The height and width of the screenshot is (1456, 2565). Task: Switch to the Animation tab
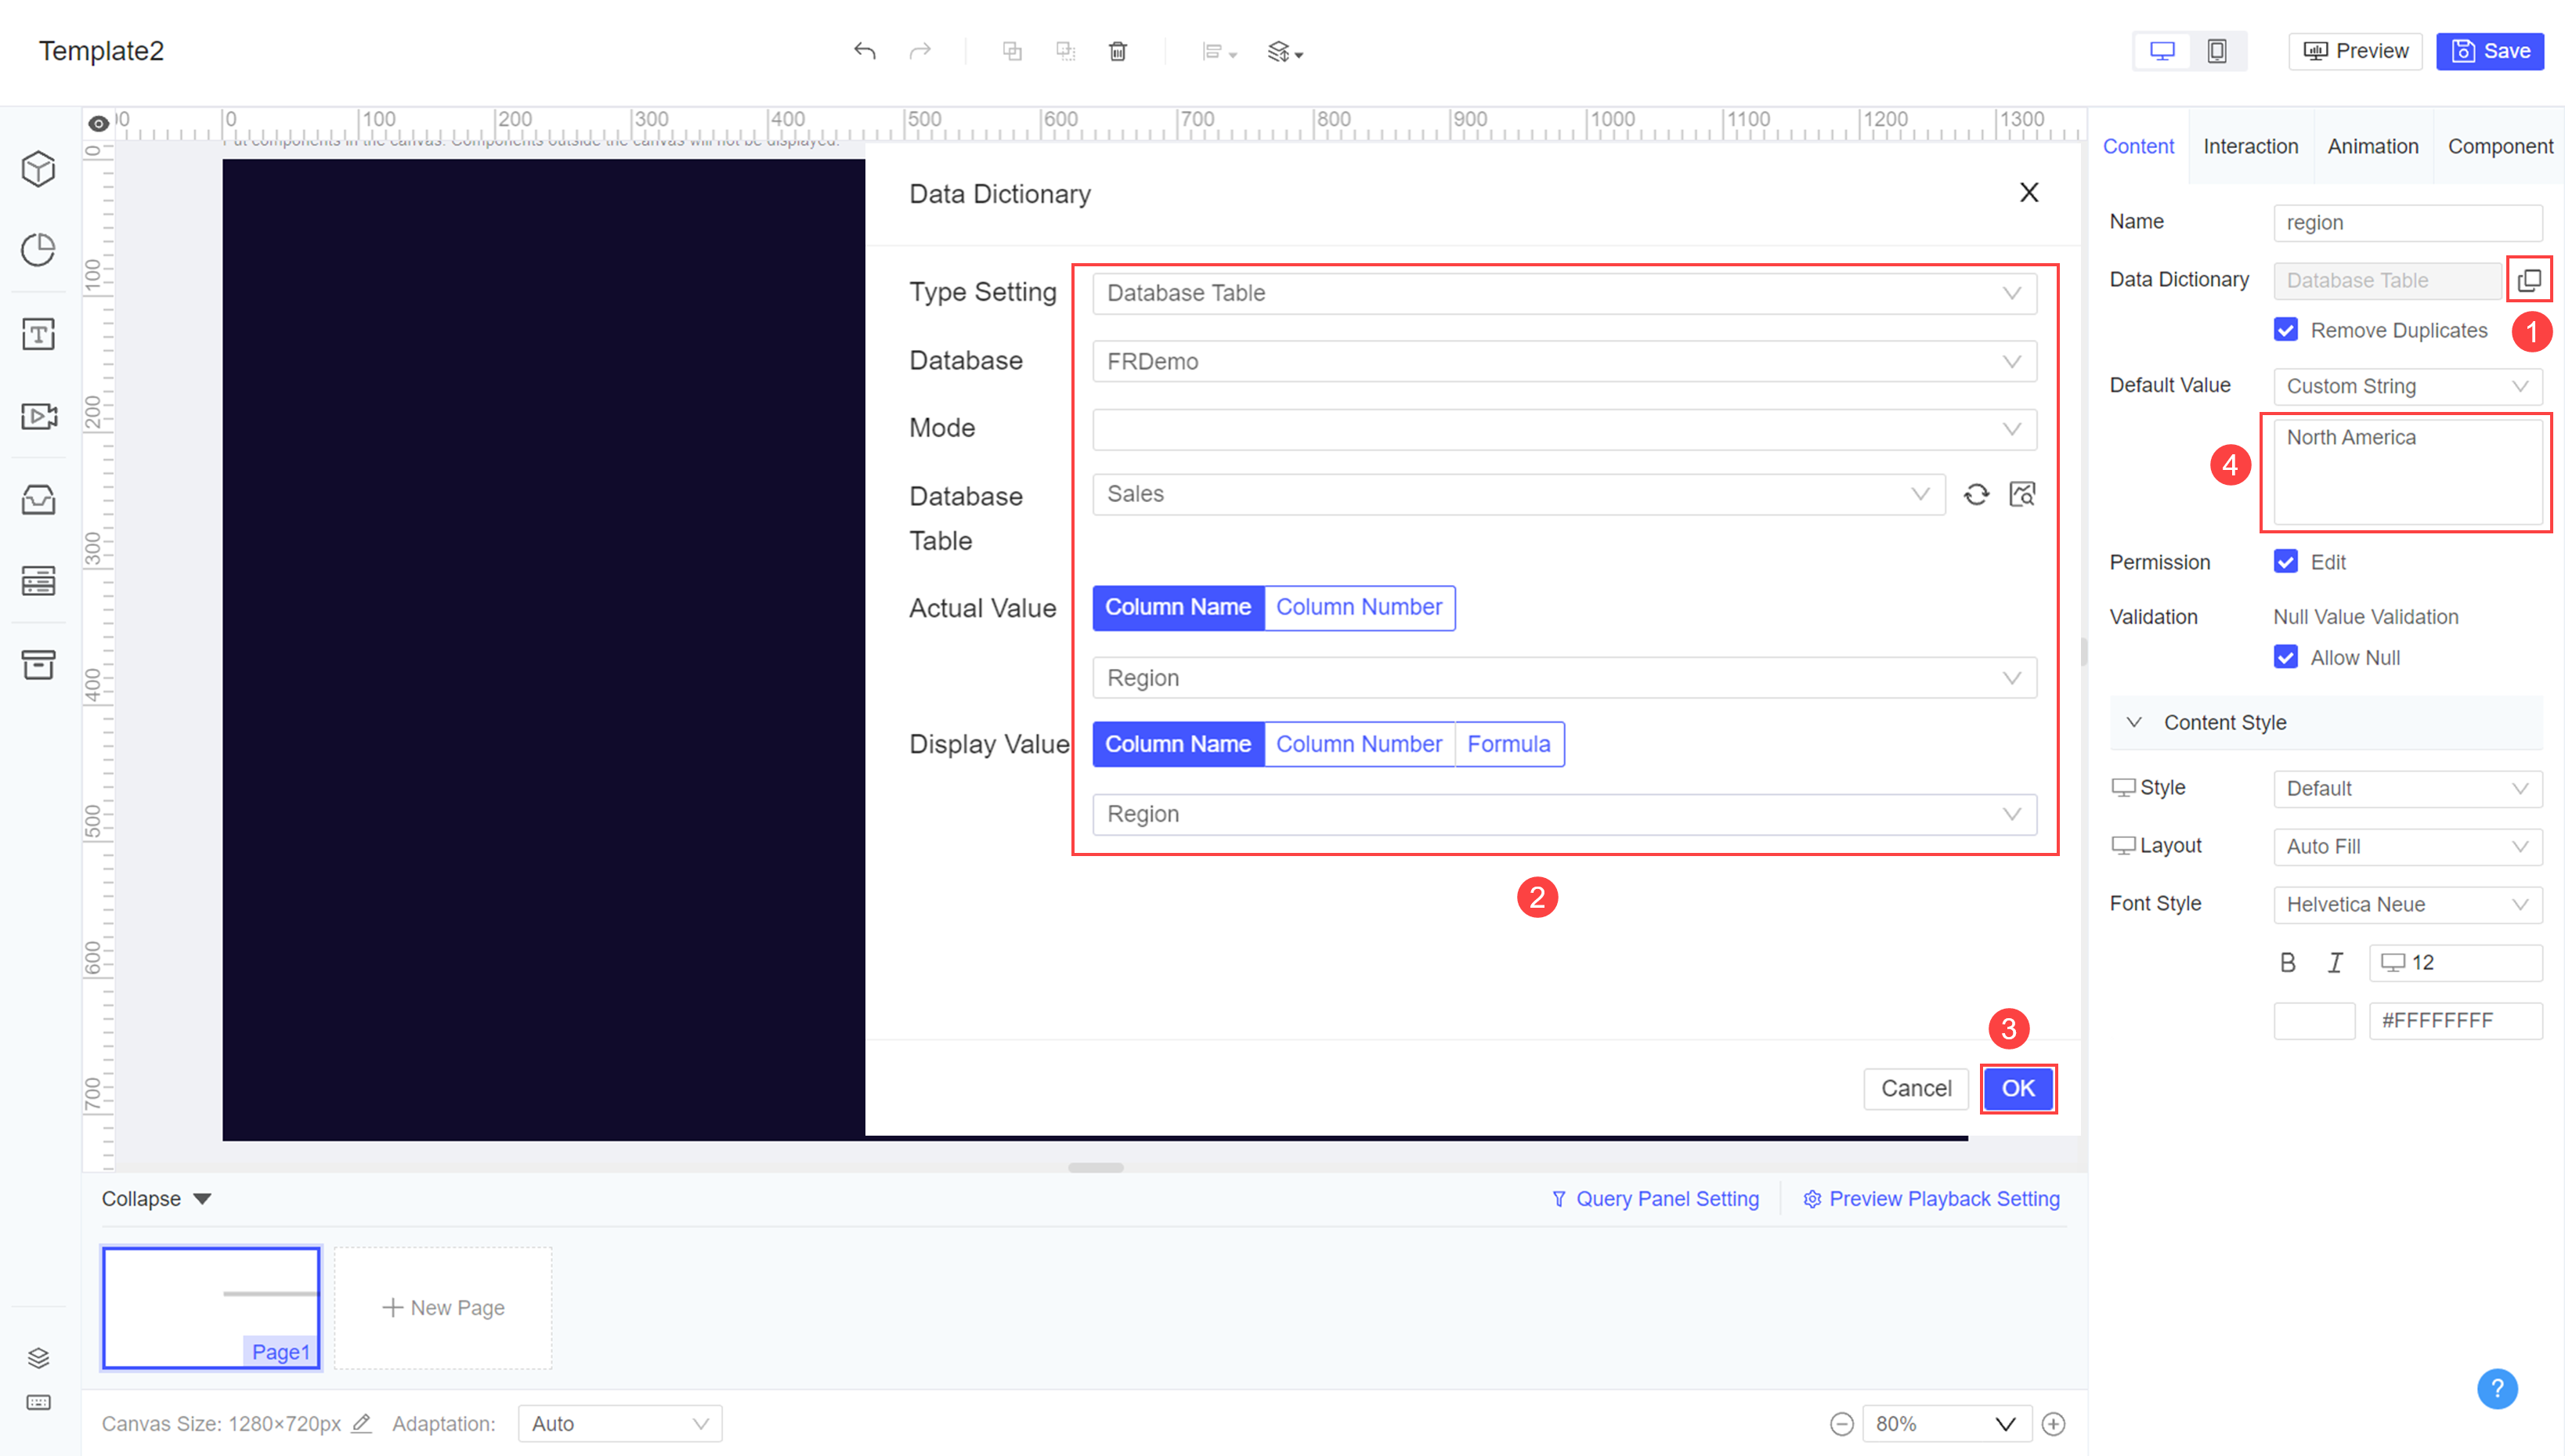point(2372,147)
